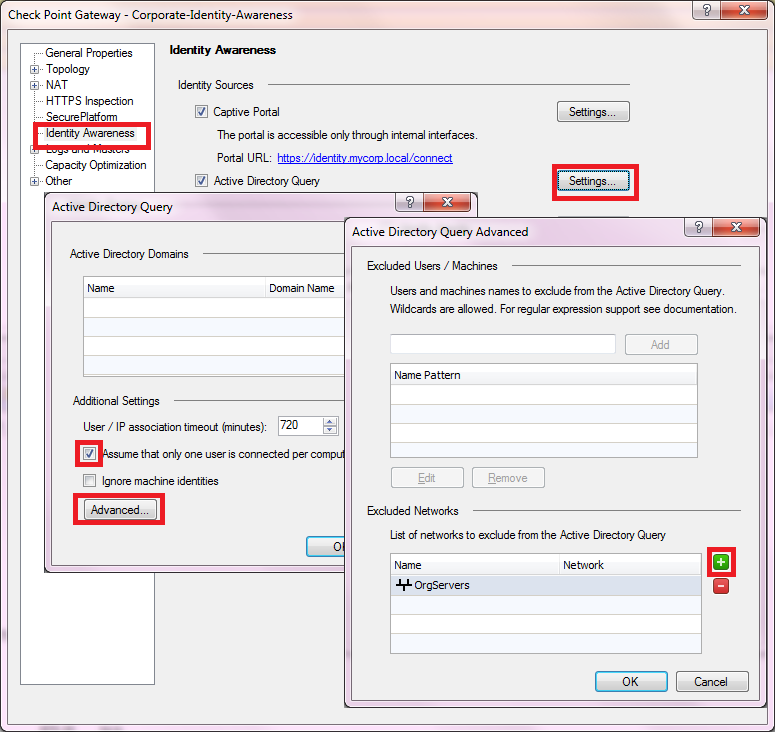Select Topology in the navigation tree
This screenshot has height=732, width=775.
(x=68, y=69)
